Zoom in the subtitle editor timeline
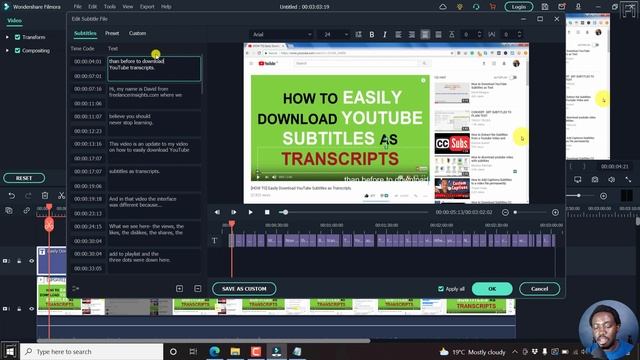This screenshot has width=640, height=360. pyautogui.click(x=555, y=212)
